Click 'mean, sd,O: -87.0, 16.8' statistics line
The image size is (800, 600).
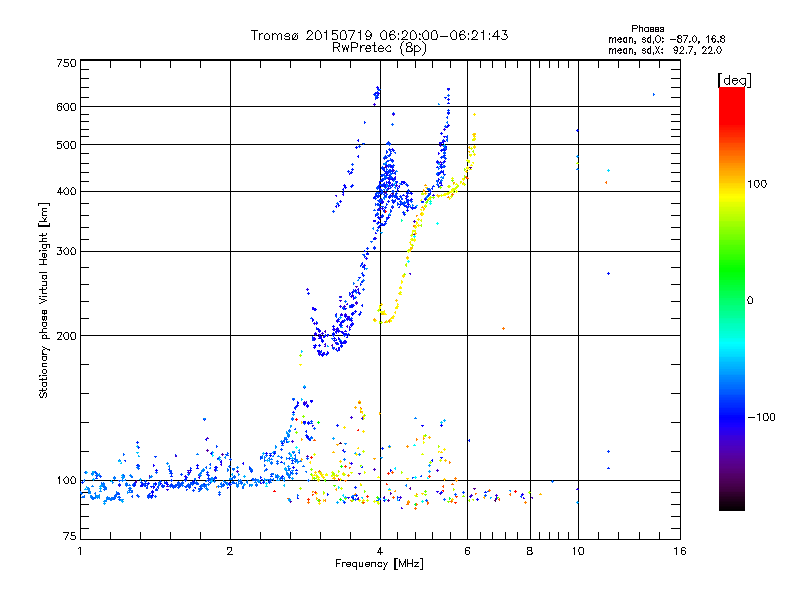[x=667, y=39]
